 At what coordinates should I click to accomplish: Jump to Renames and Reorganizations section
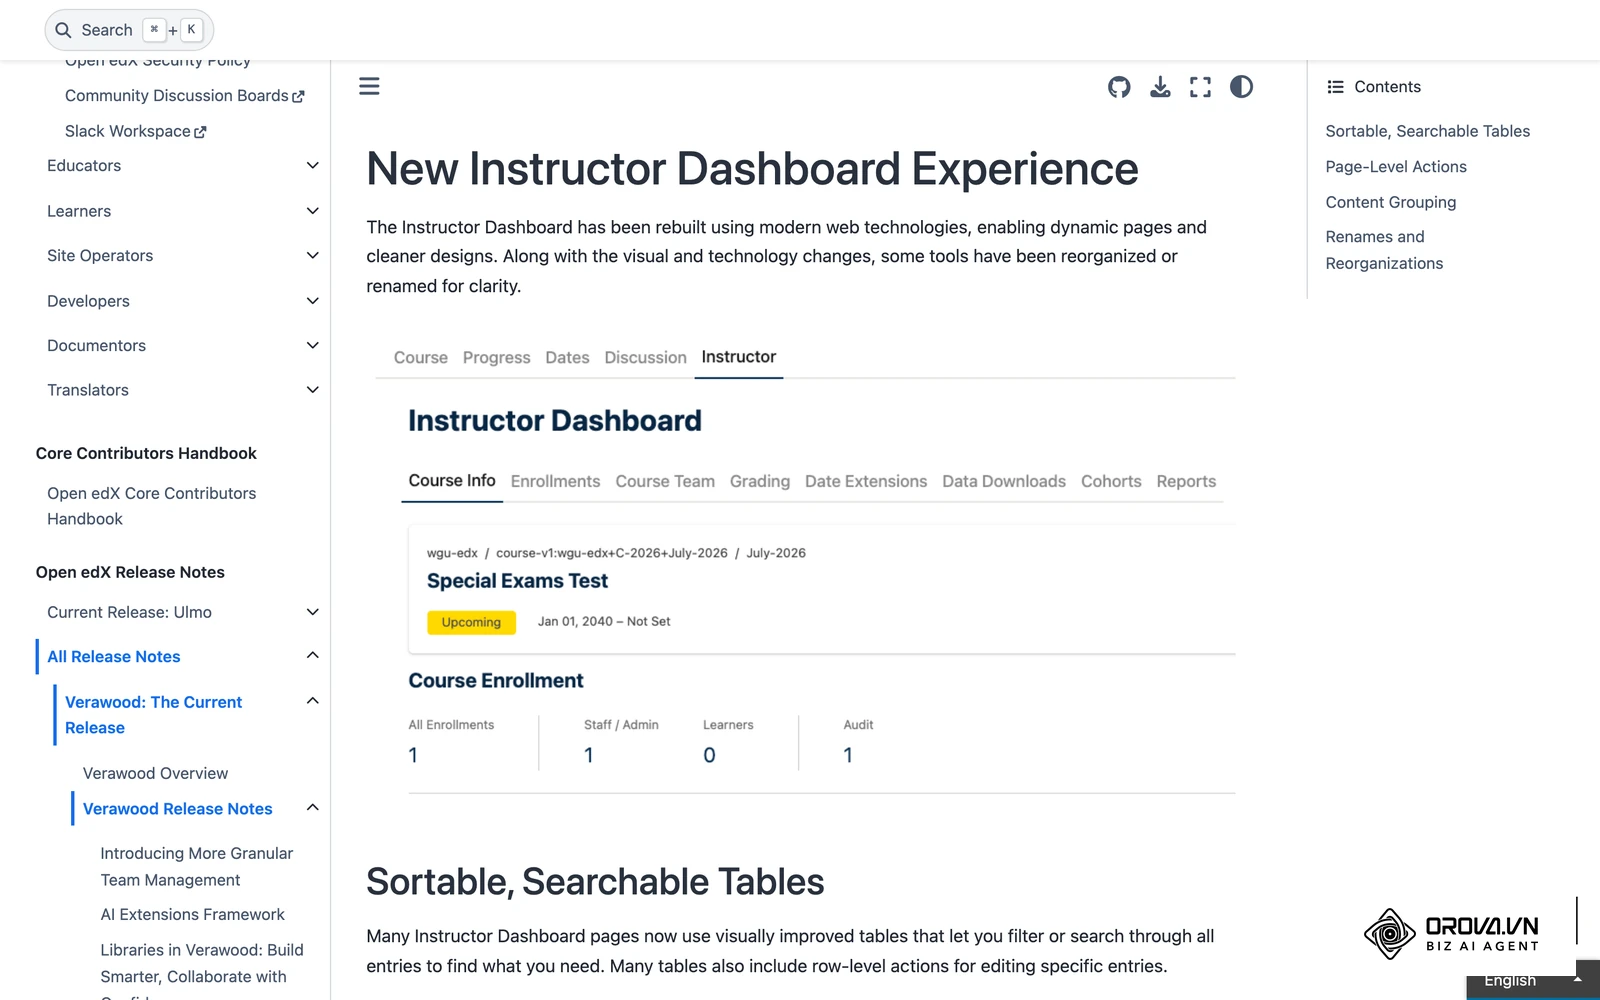[1385, 250]
